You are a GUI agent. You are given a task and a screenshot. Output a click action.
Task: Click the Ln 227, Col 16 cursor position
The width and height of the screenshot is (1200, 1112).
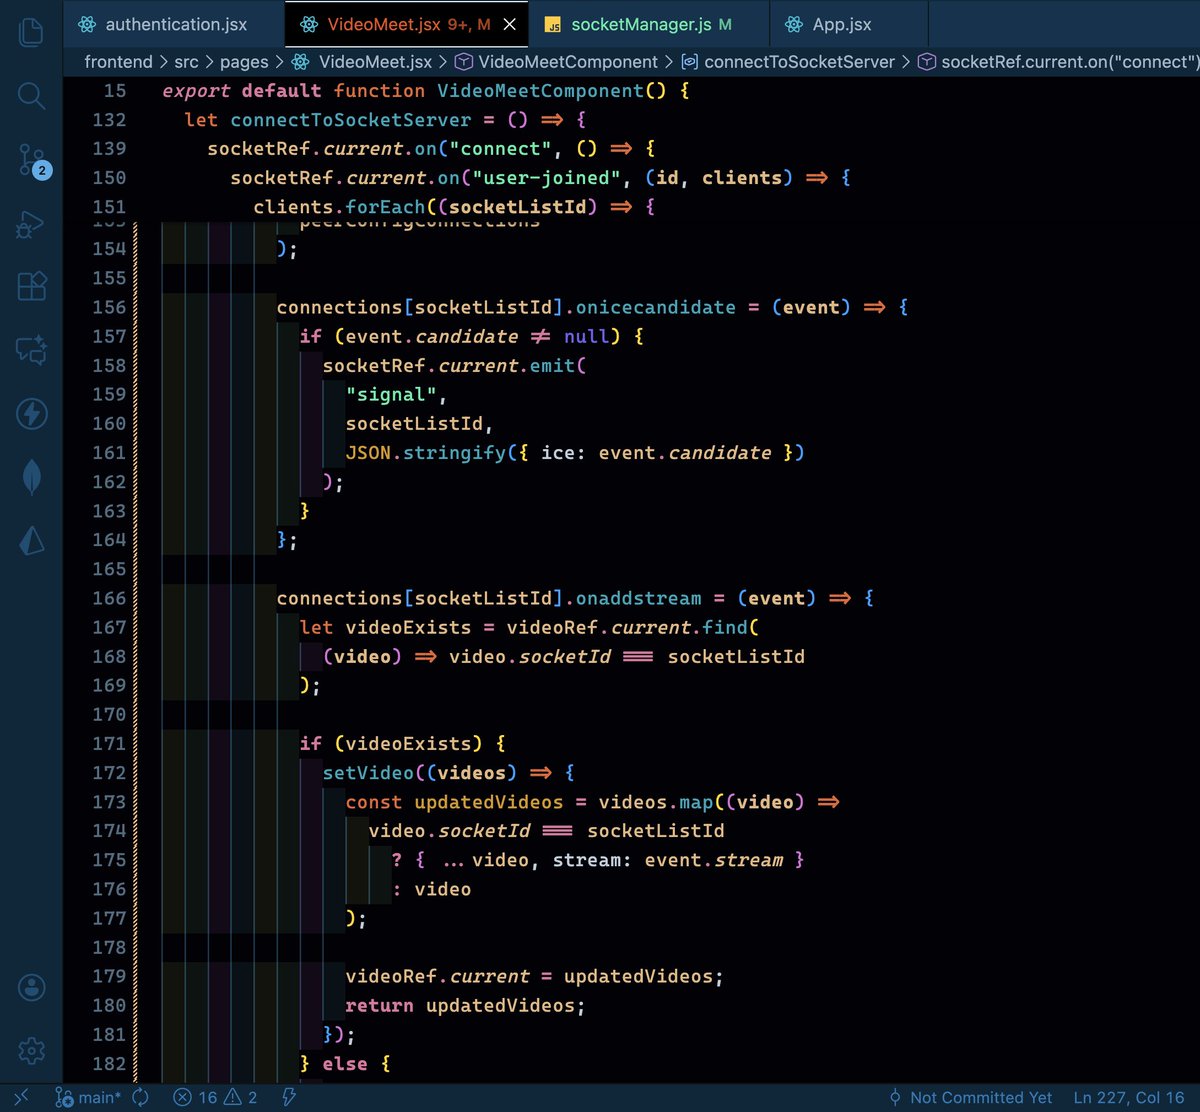click(1129, 1097)
